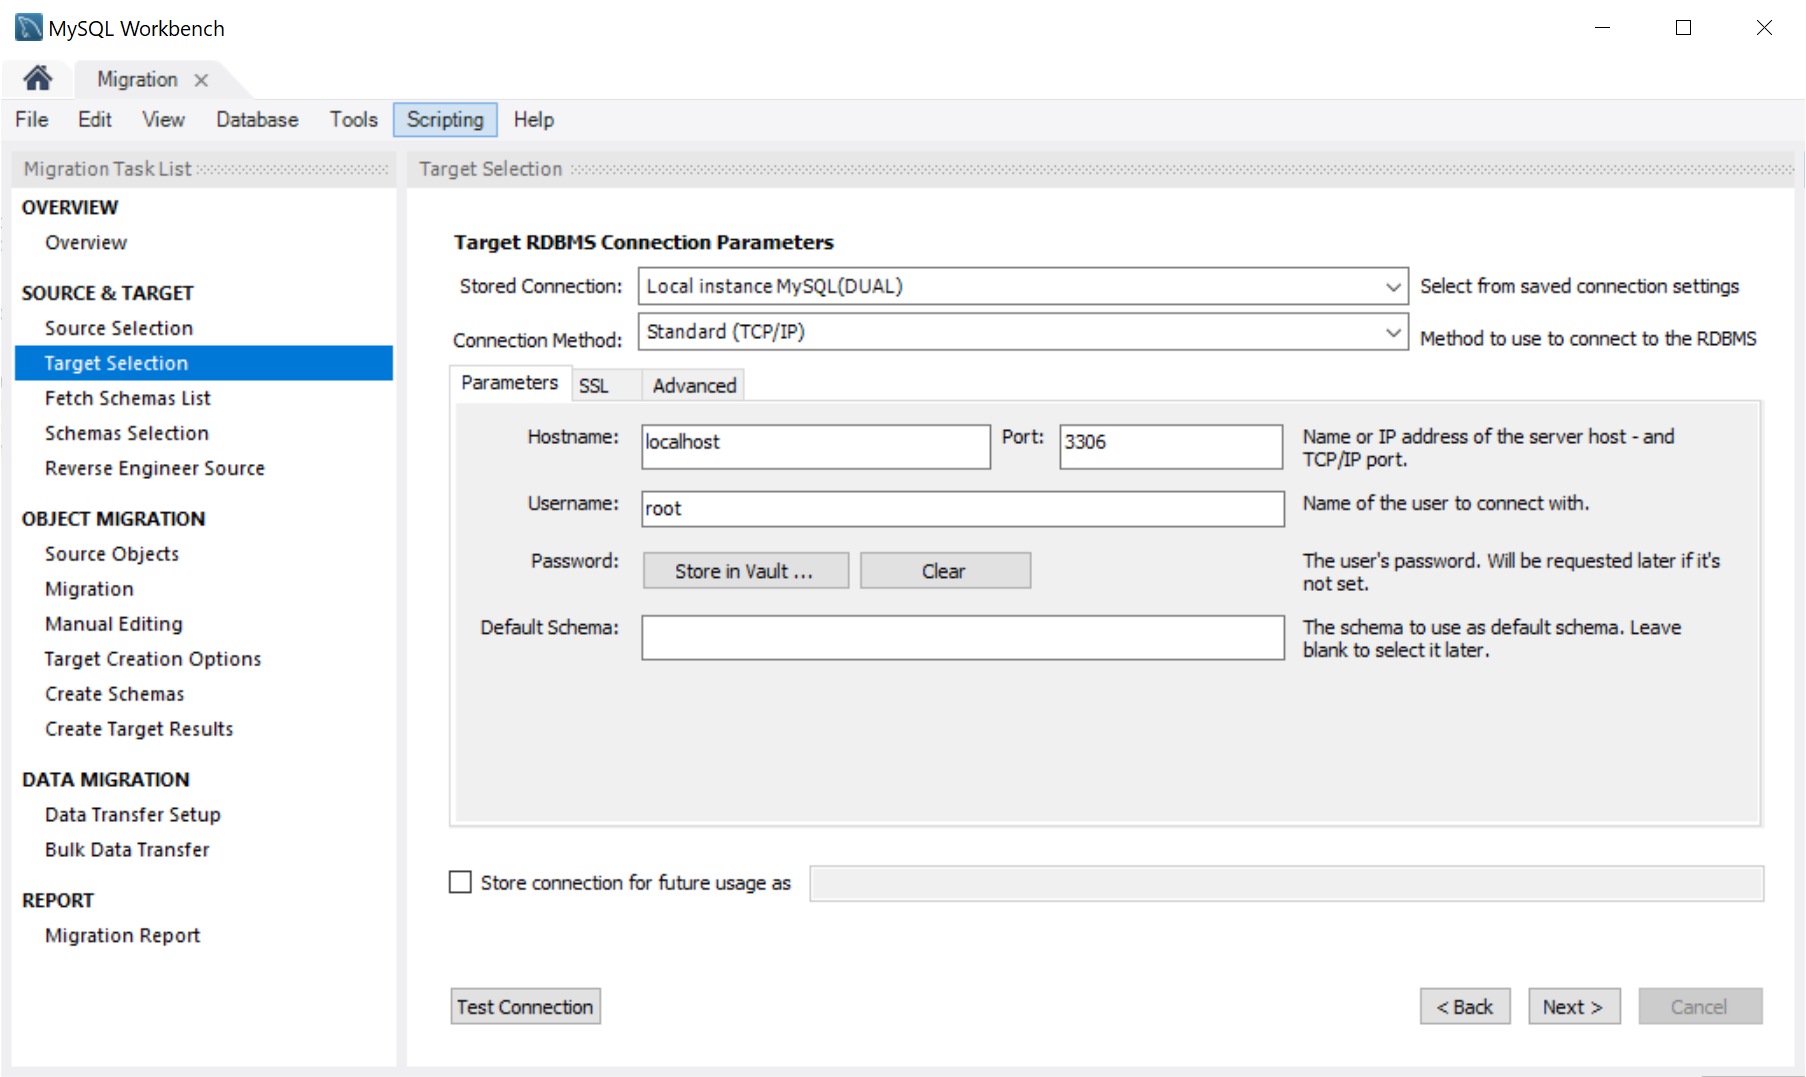Focus the Default Schema text field
Viewport: 1806px width, 1077px height.
(962, 637)
